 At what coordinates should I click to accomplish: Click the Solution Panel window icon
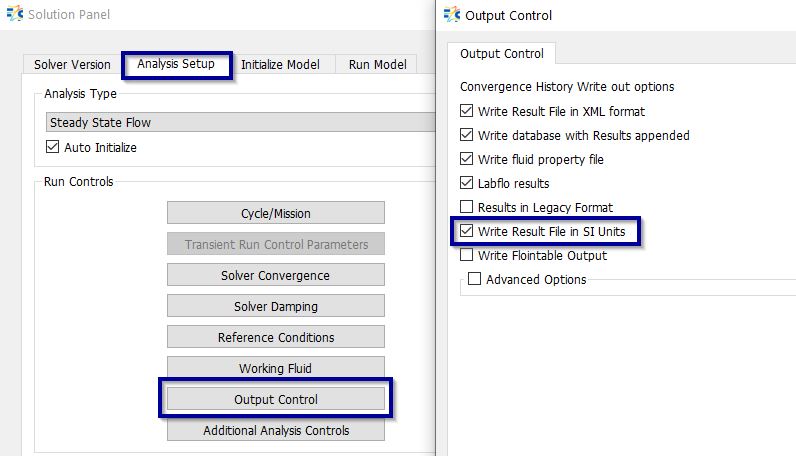14,15
